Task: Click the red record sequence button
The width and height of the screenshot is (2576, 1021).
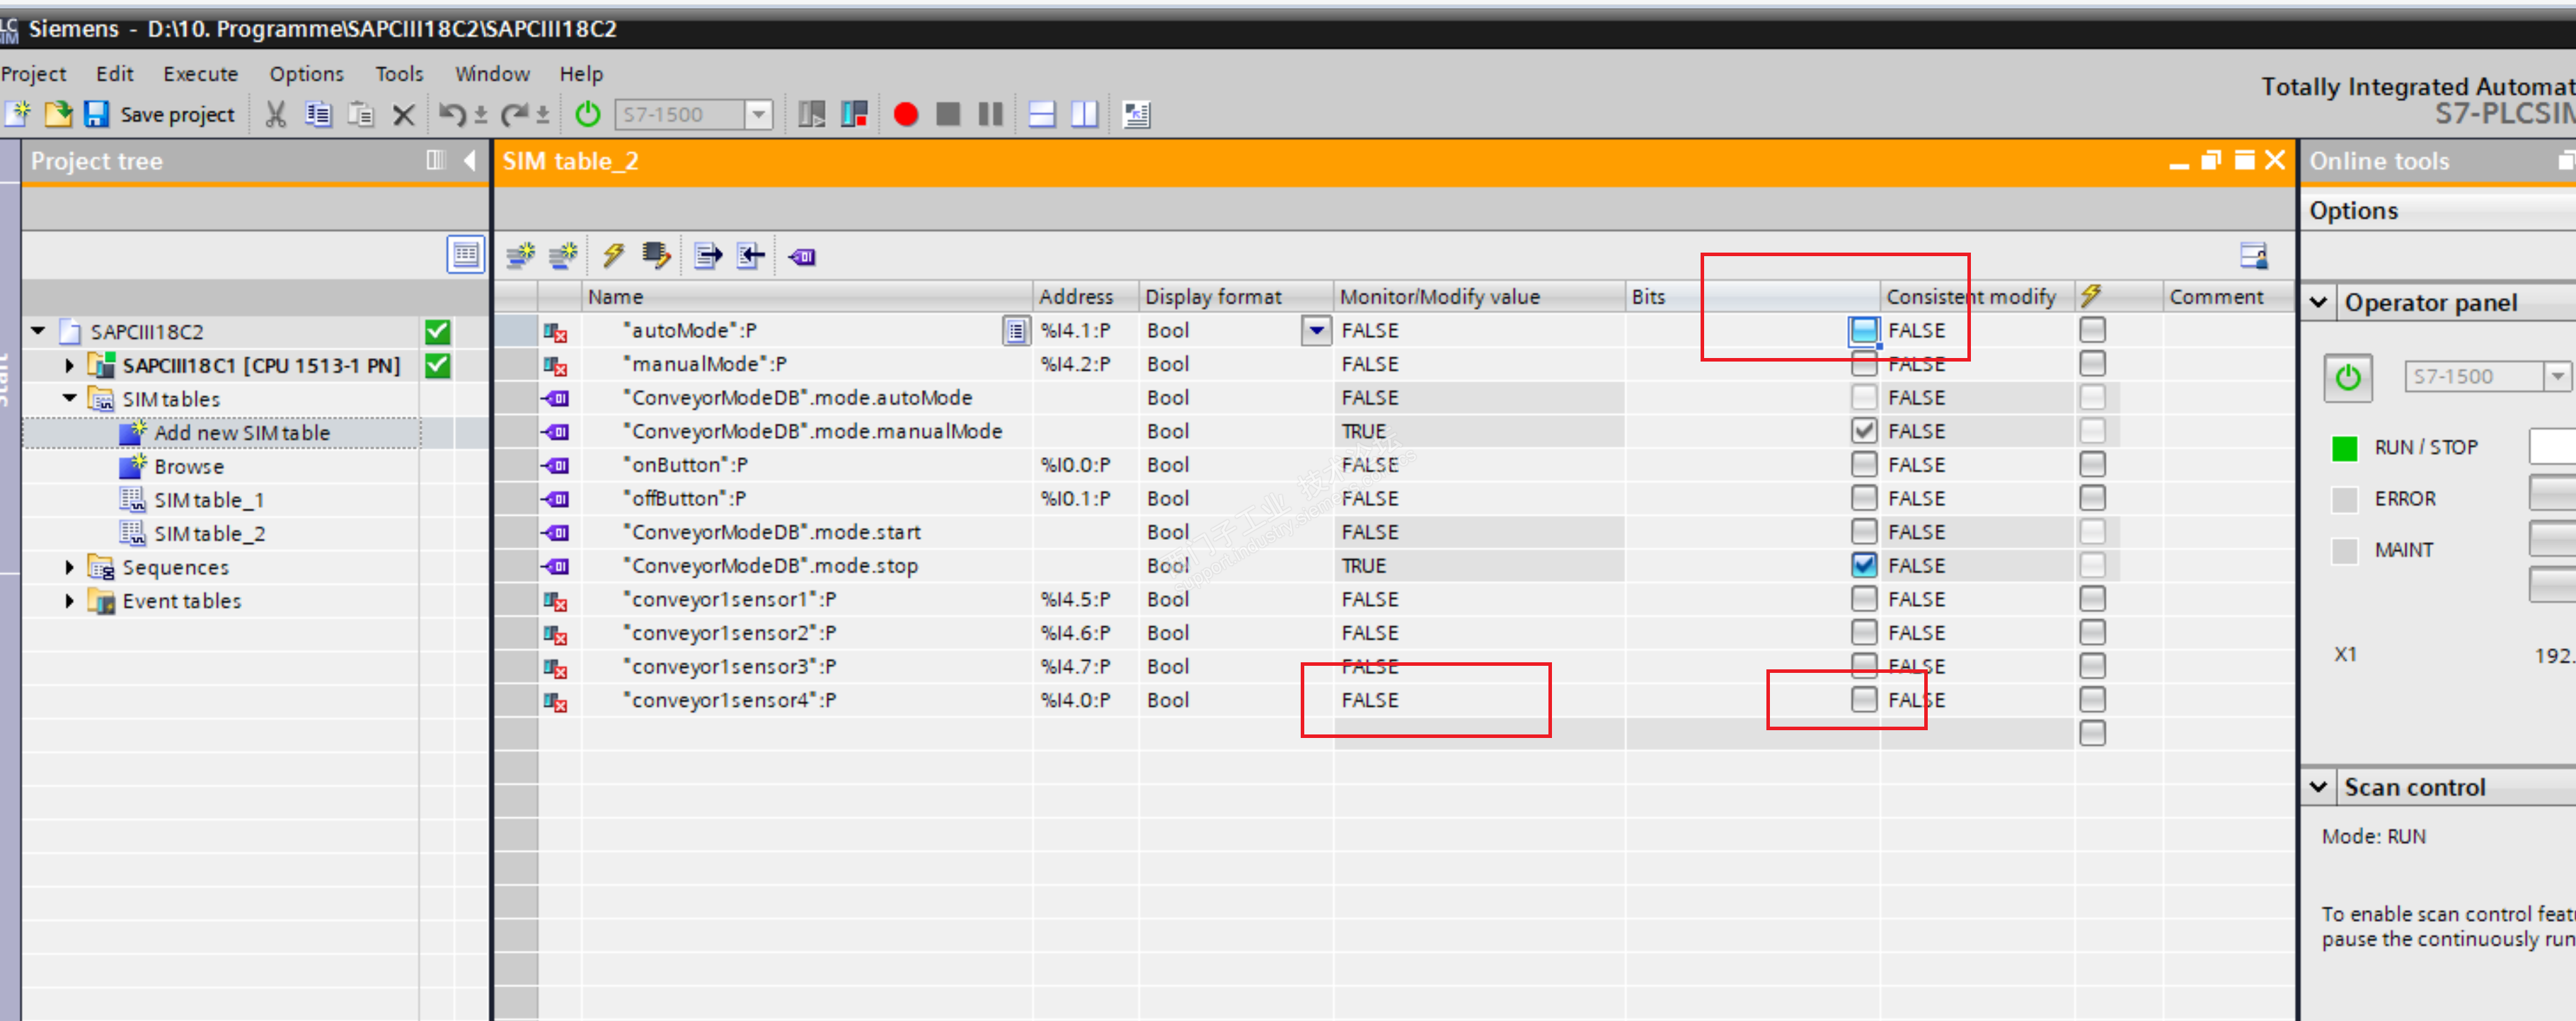Action: pos(905,115)
